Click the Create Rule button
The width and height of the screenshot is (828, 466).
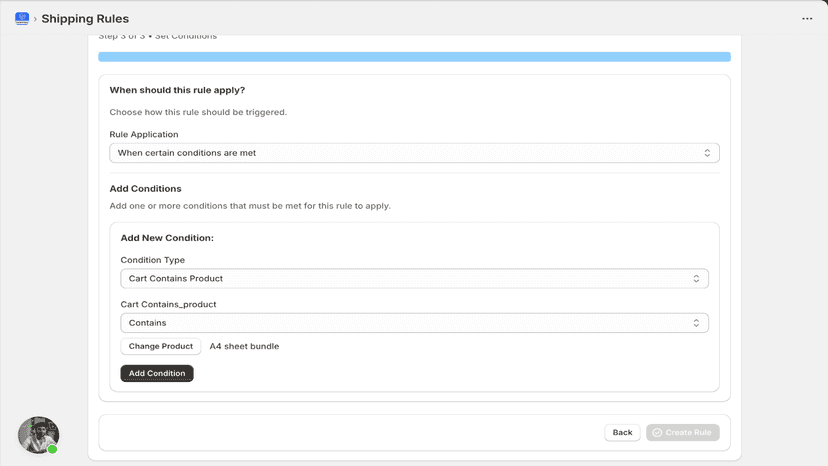[682, 432]
